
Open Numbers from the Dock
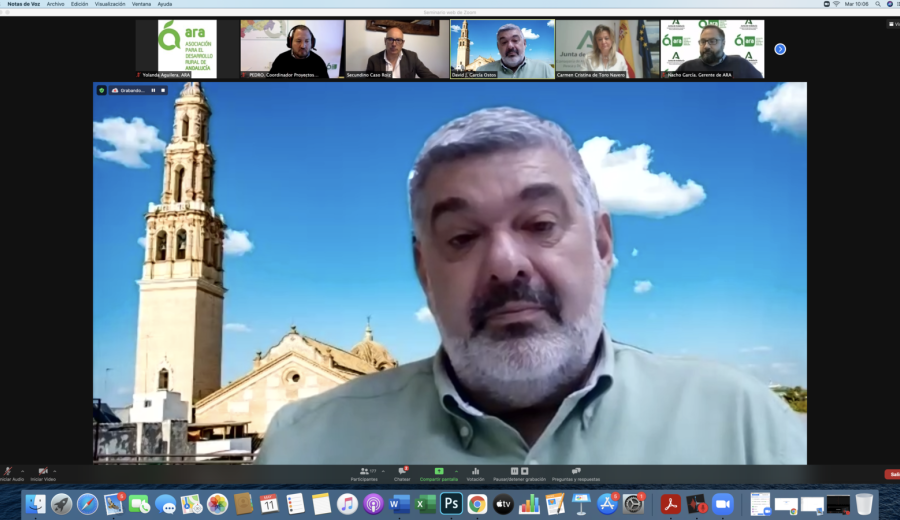coord(529,505)
